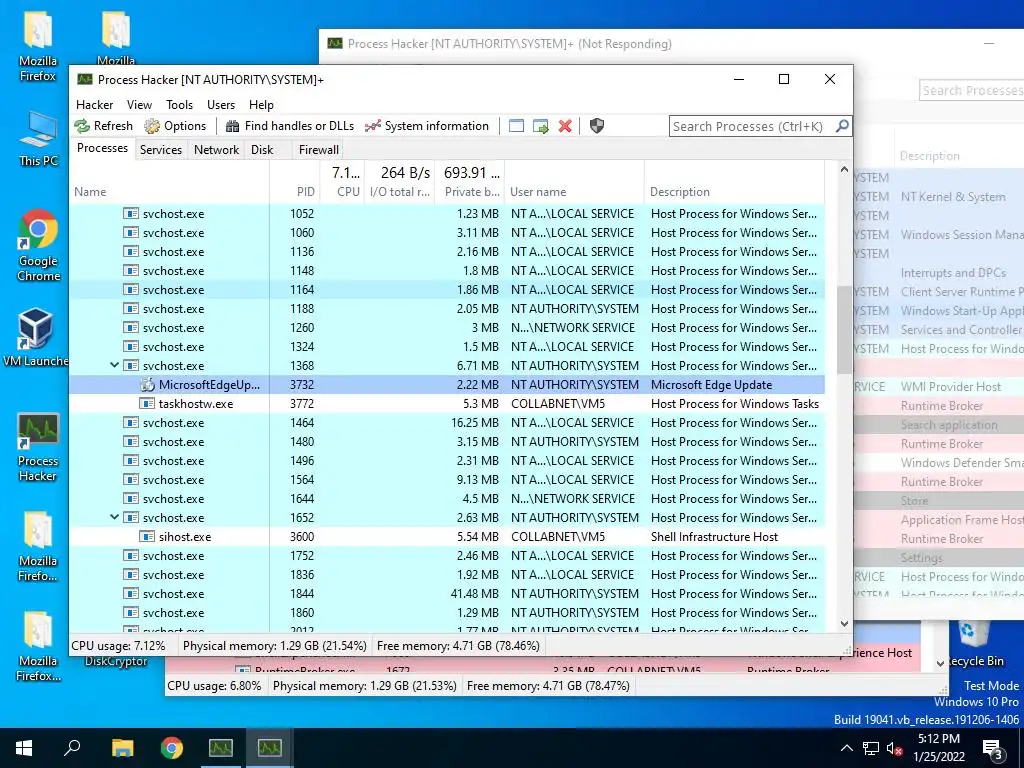Image resolution: width=1024 pixels, height=768 pixels.
Task: Click the Windows Start button
Action: 24,748
